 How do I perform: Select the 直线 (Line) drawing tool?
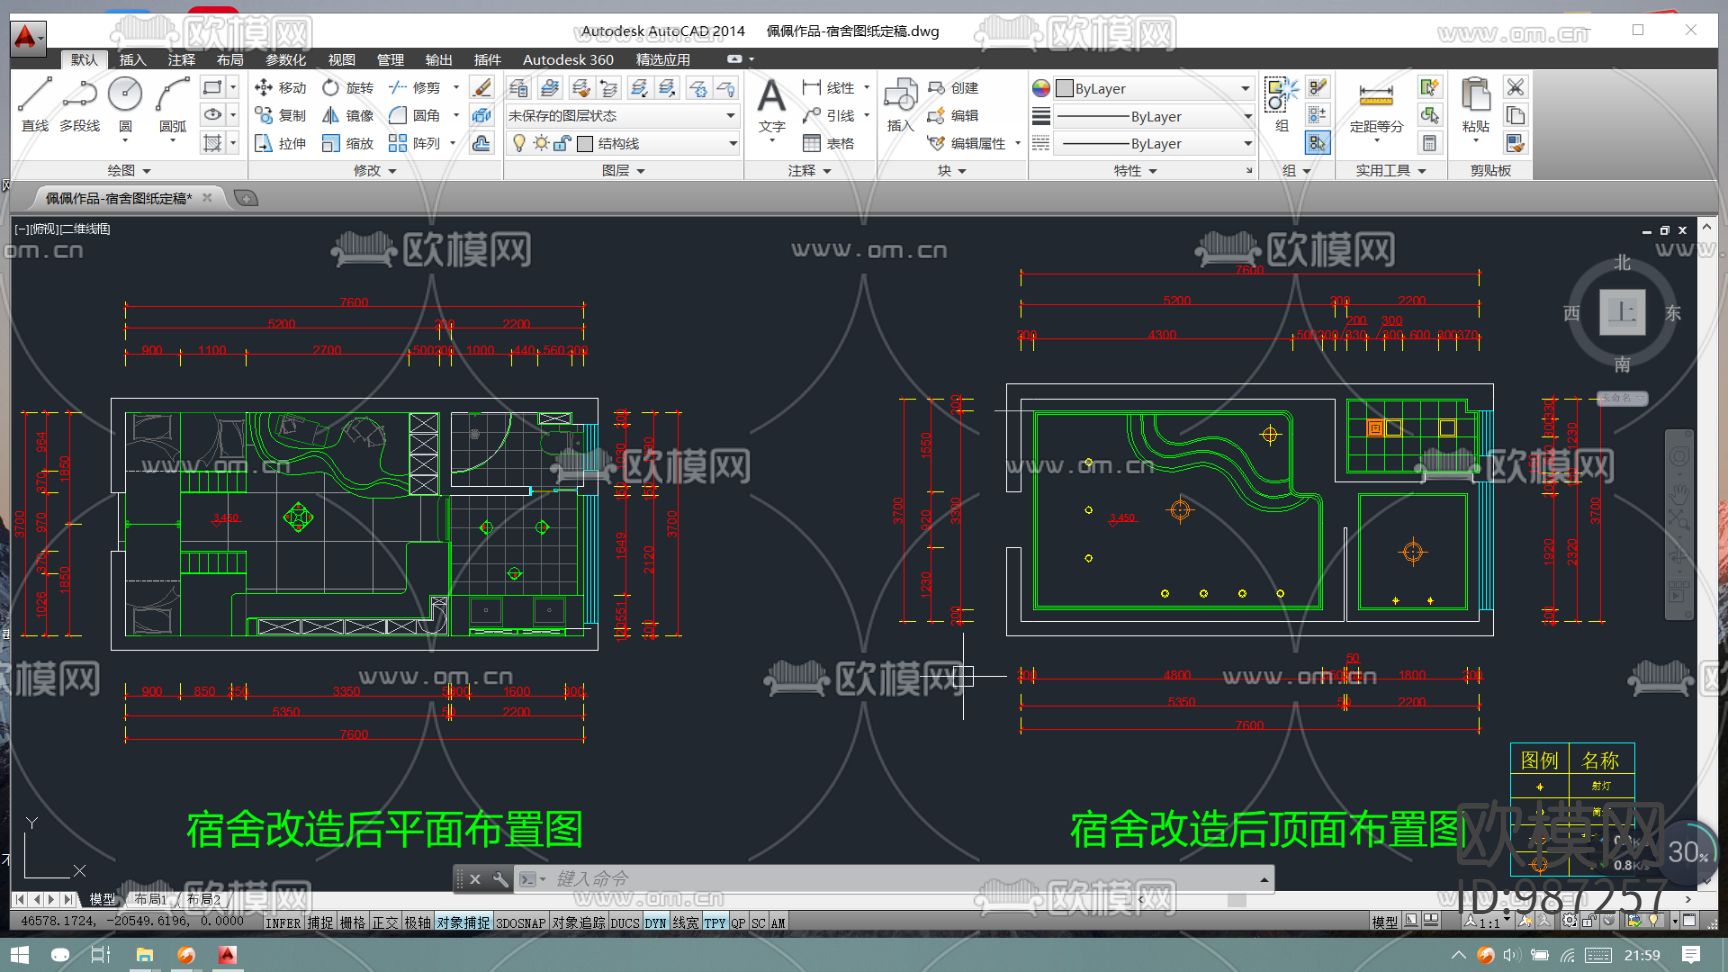(x=35, y=103)
